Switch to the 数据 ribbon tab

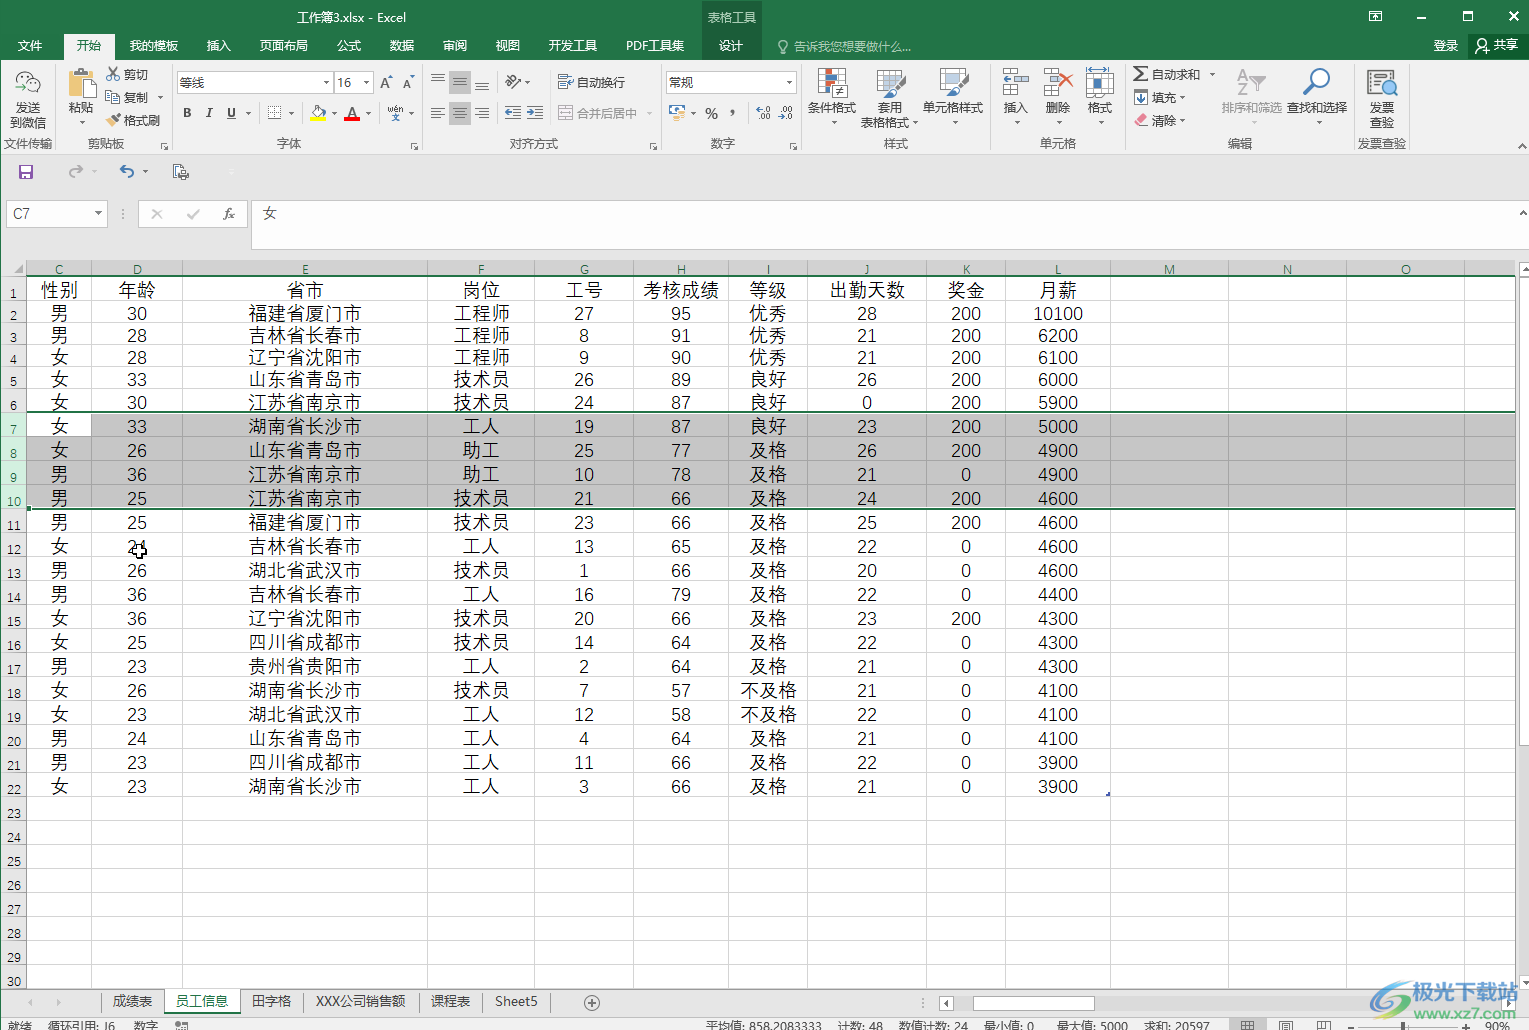pyautogui.click(x=402, y=46)
